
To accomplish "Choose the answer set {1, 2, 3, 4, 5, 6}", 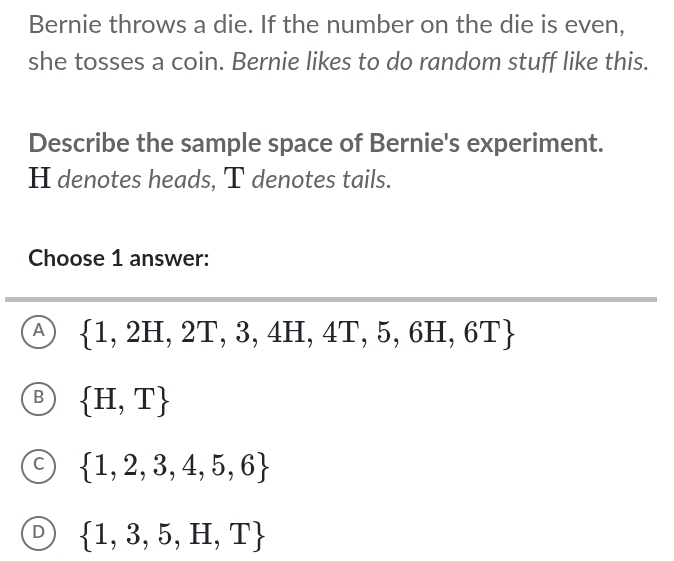I will coord(174,467).
